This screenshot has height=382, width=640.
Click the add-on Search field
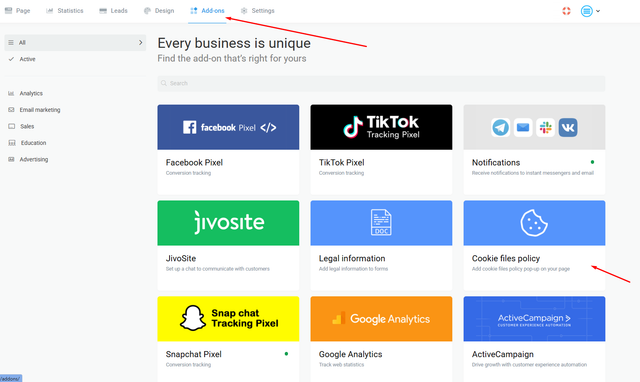381,83
